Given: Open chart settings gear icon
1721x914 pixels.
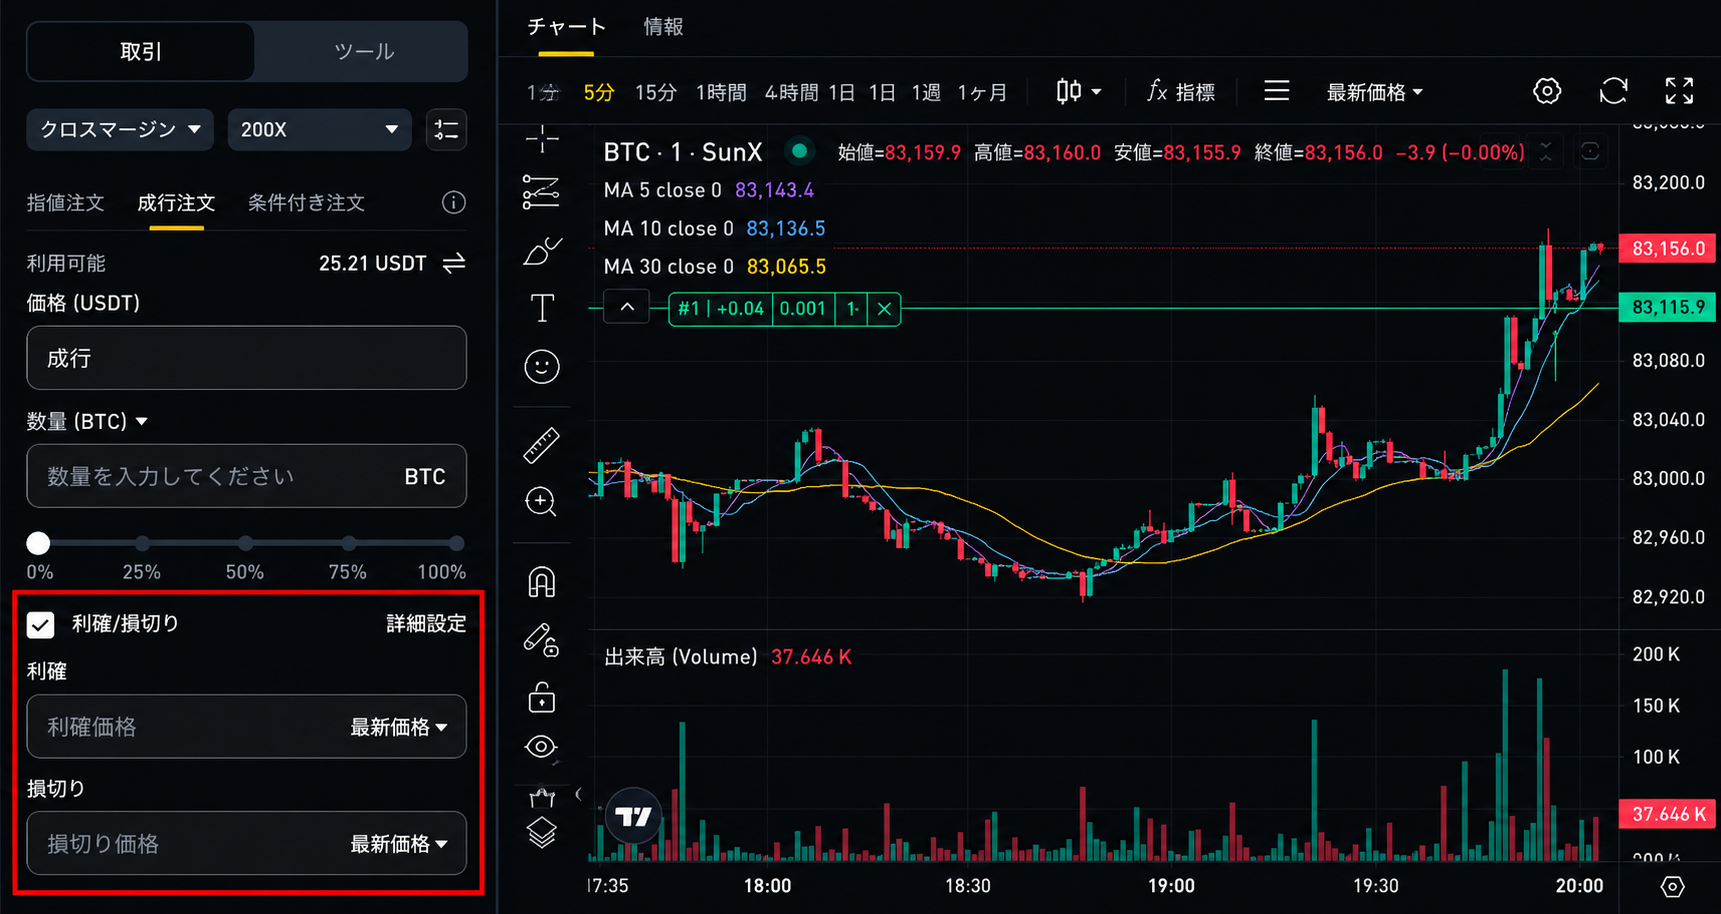Looking at the screenshot, I should [x=1547, y=91].
